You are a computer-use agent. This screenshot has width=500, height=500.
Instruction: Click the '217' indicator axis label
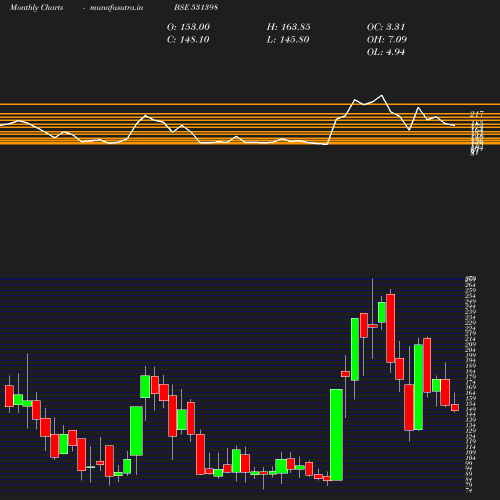coord(477,114)
